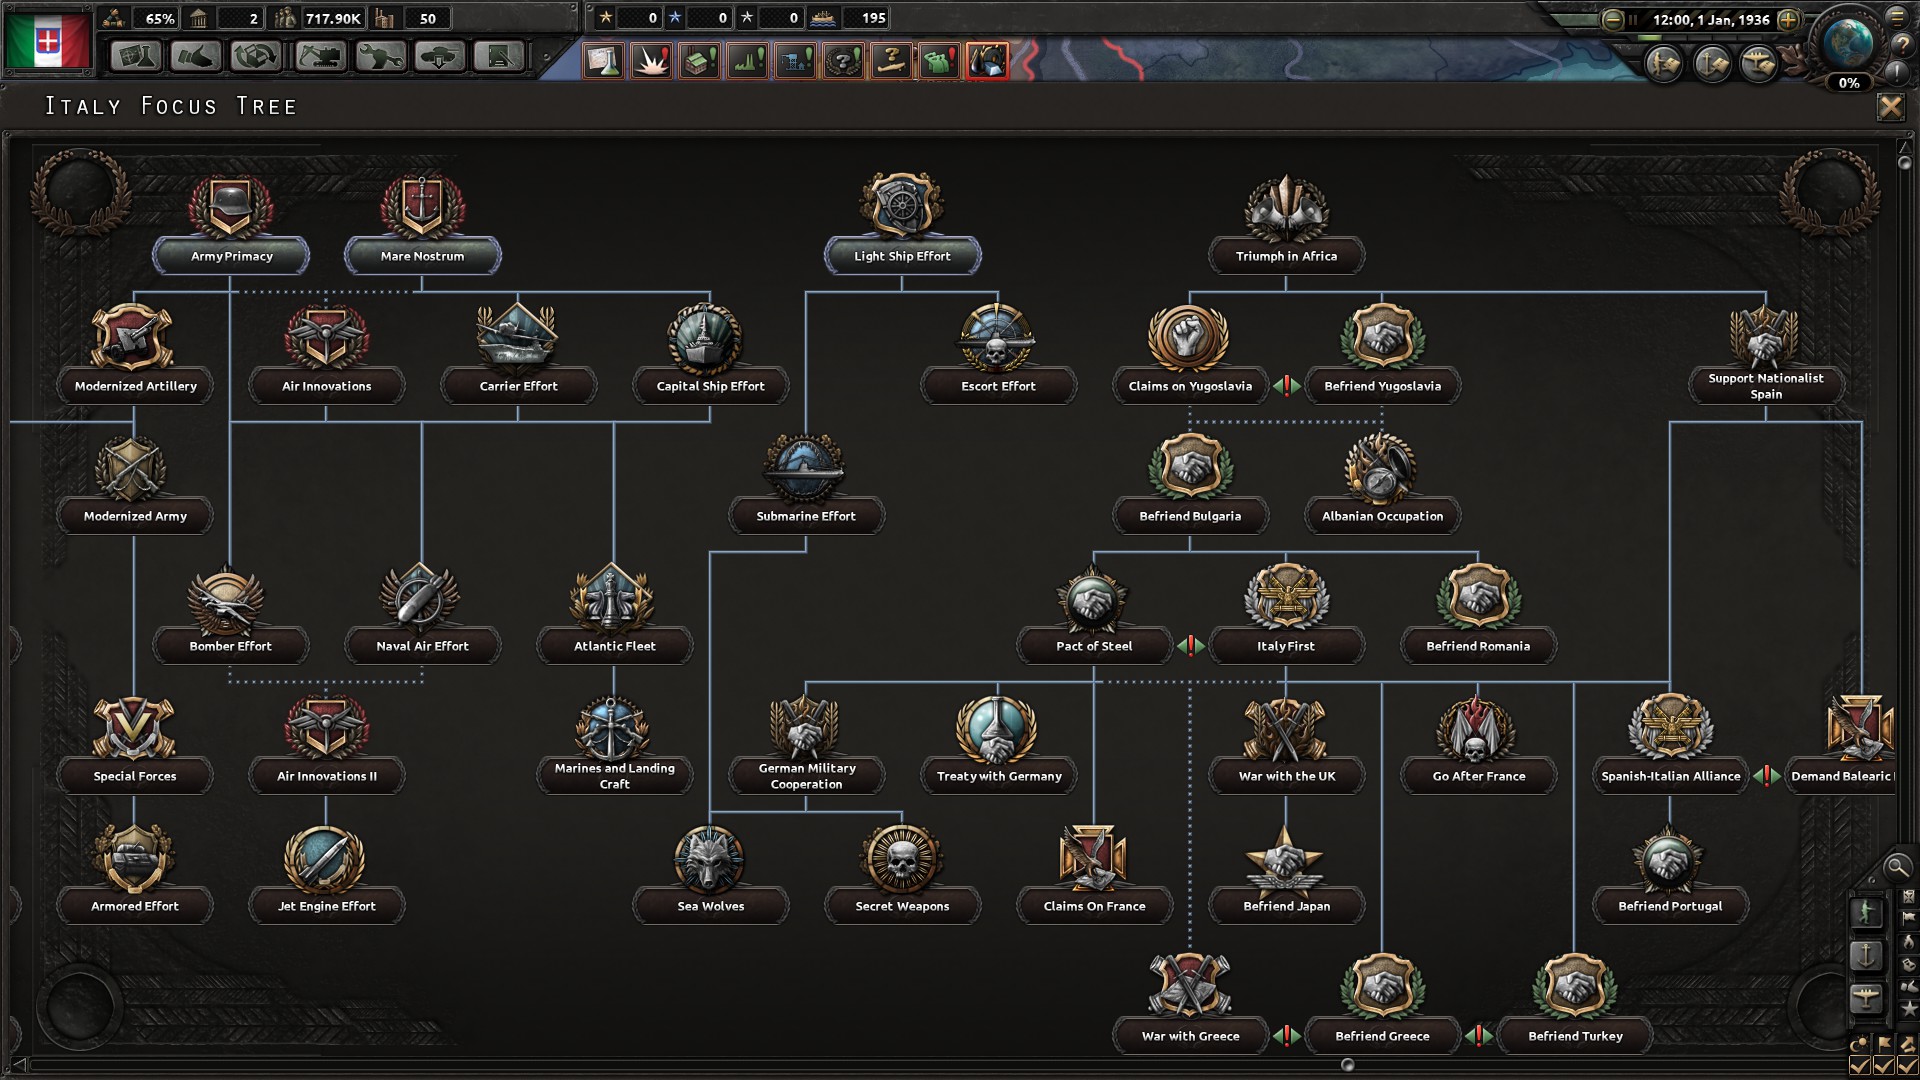Select the Pact of Steel focus

pyautogui.click(x=1094, y=615)
